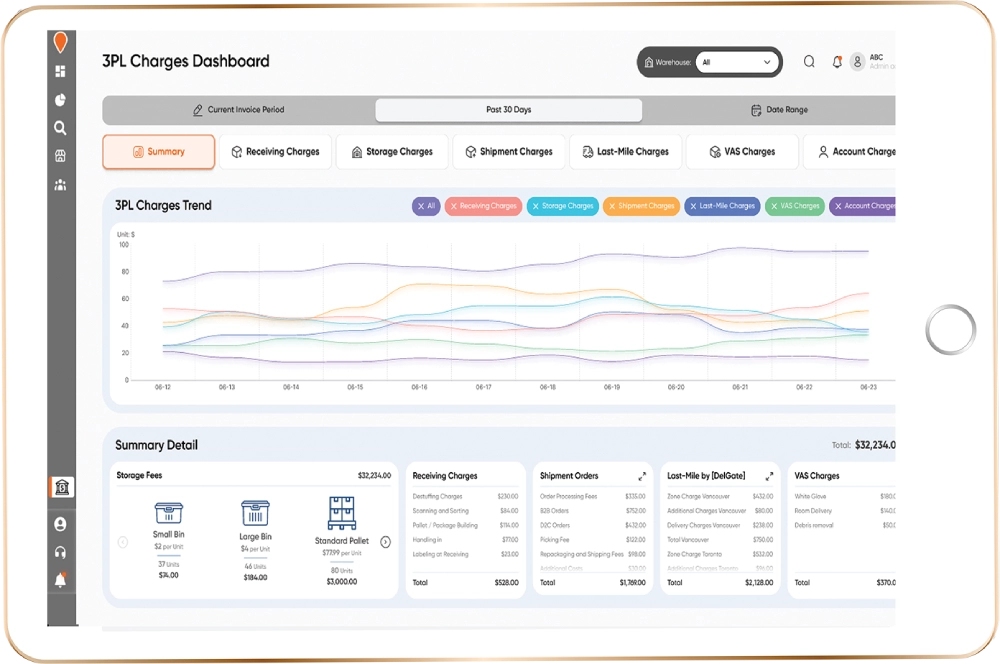Viewport: 1000px width, 664px height.
Task: Open the Warehouse dropdown selector
Action: click(738, 62)
